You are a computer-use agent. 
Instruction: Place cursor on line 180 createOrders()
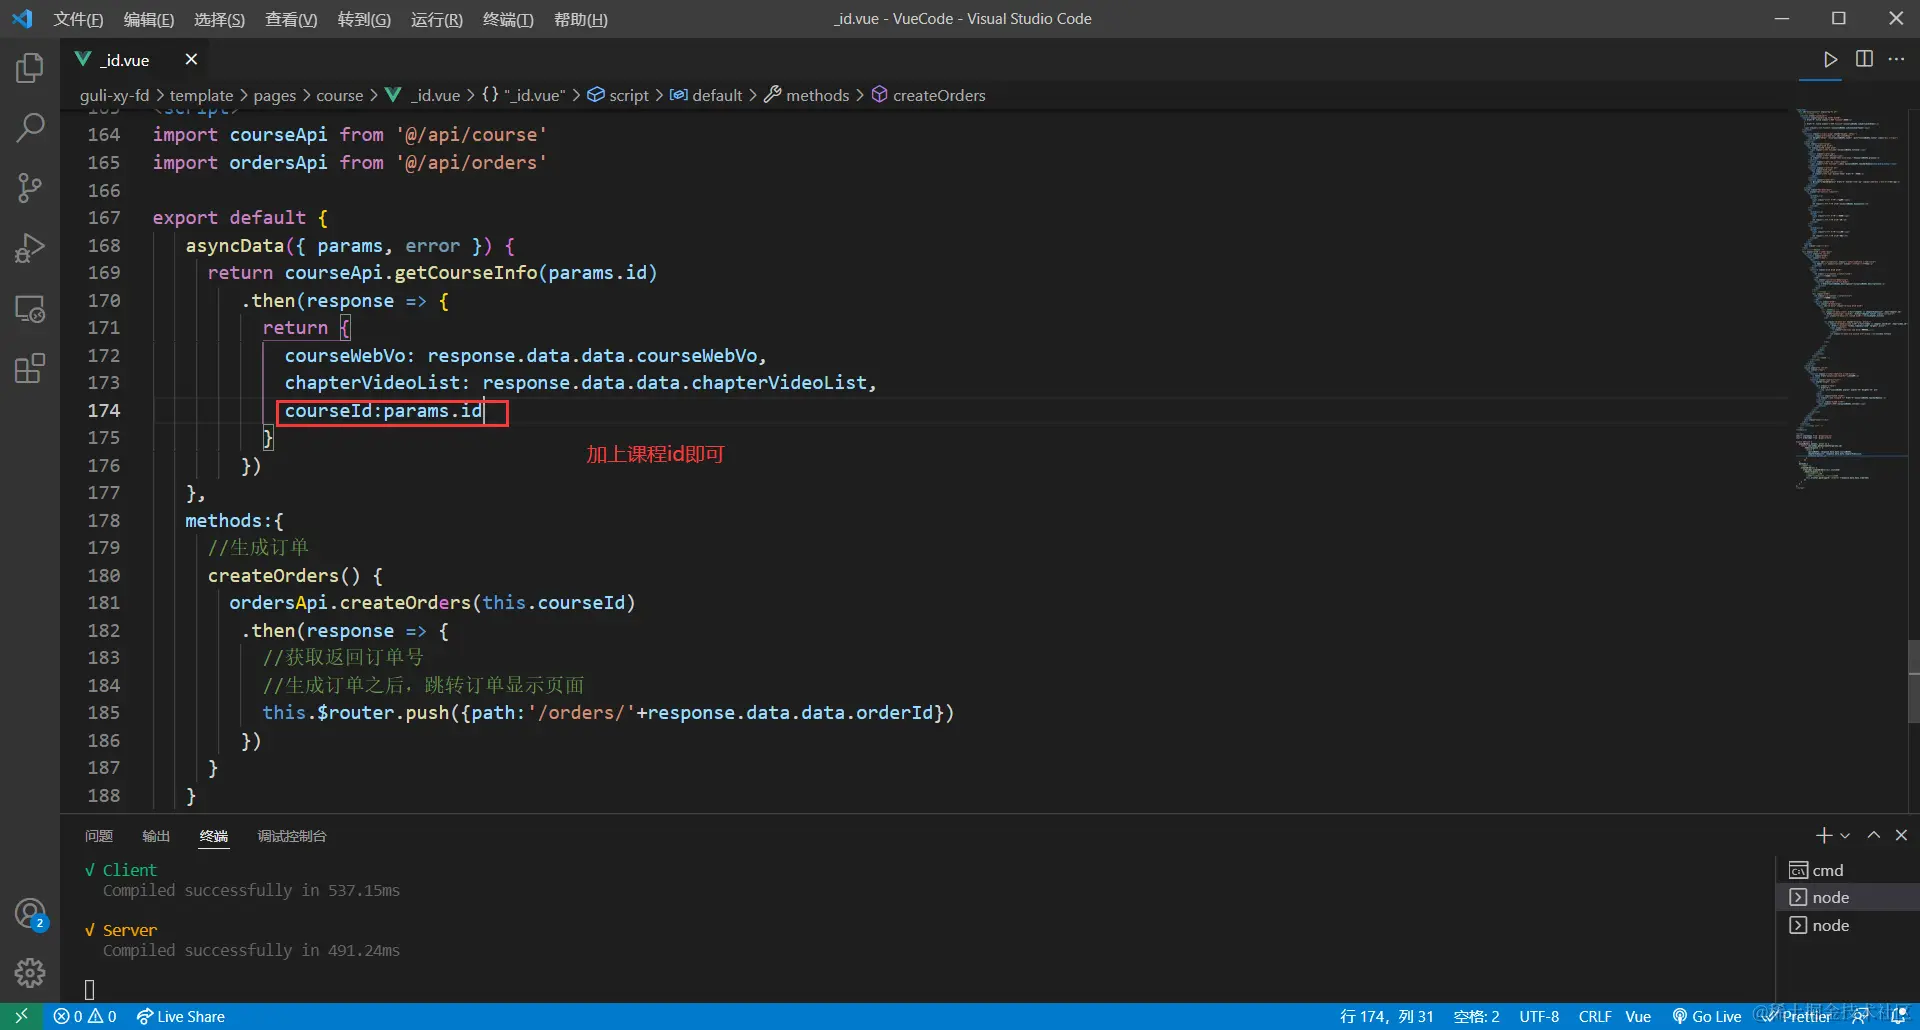click(x=295, y=575)
